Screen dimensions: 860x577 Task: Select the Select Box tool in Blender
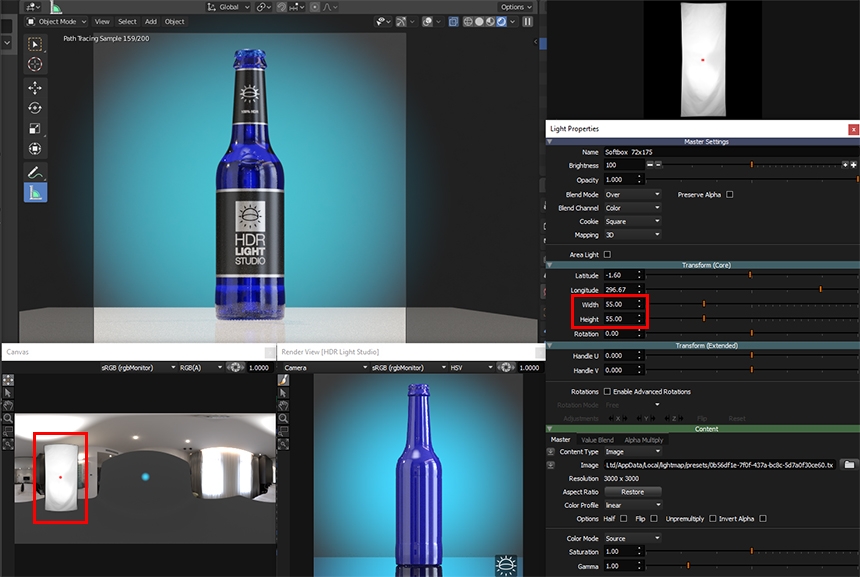pos(35,44)
